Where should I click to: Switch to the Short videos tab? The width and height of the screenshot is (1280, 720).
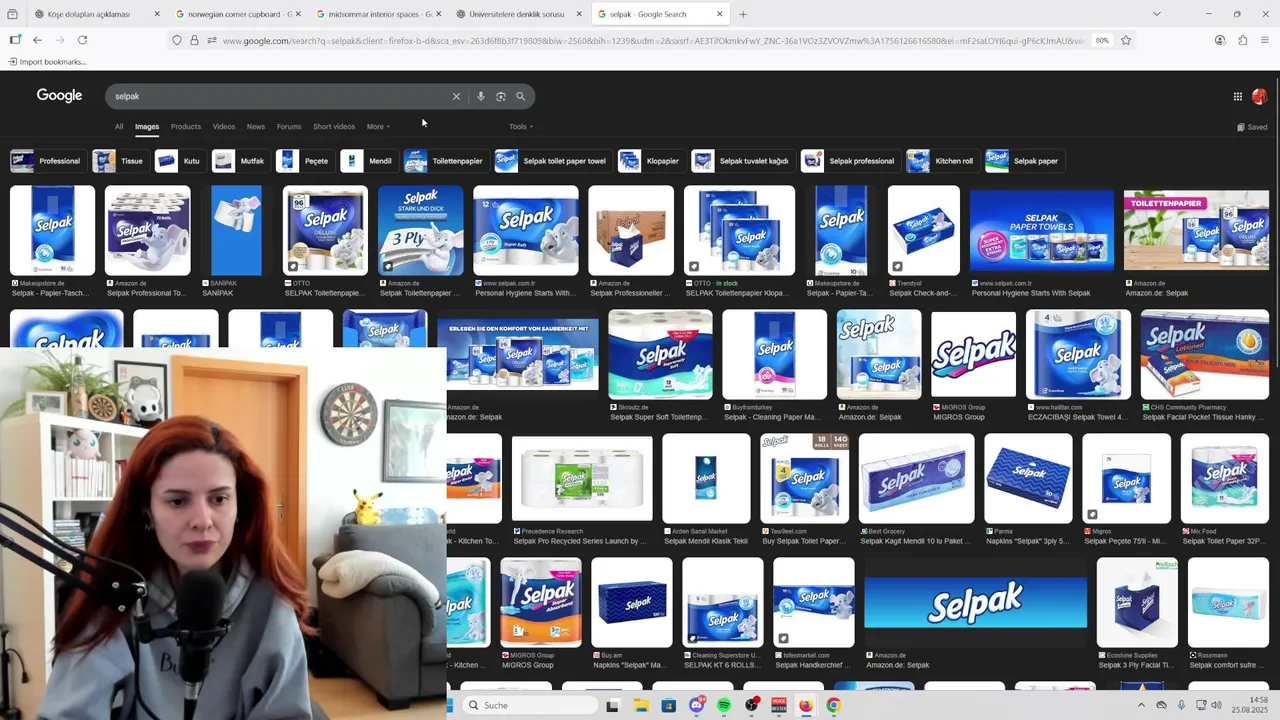pos(334,127)
